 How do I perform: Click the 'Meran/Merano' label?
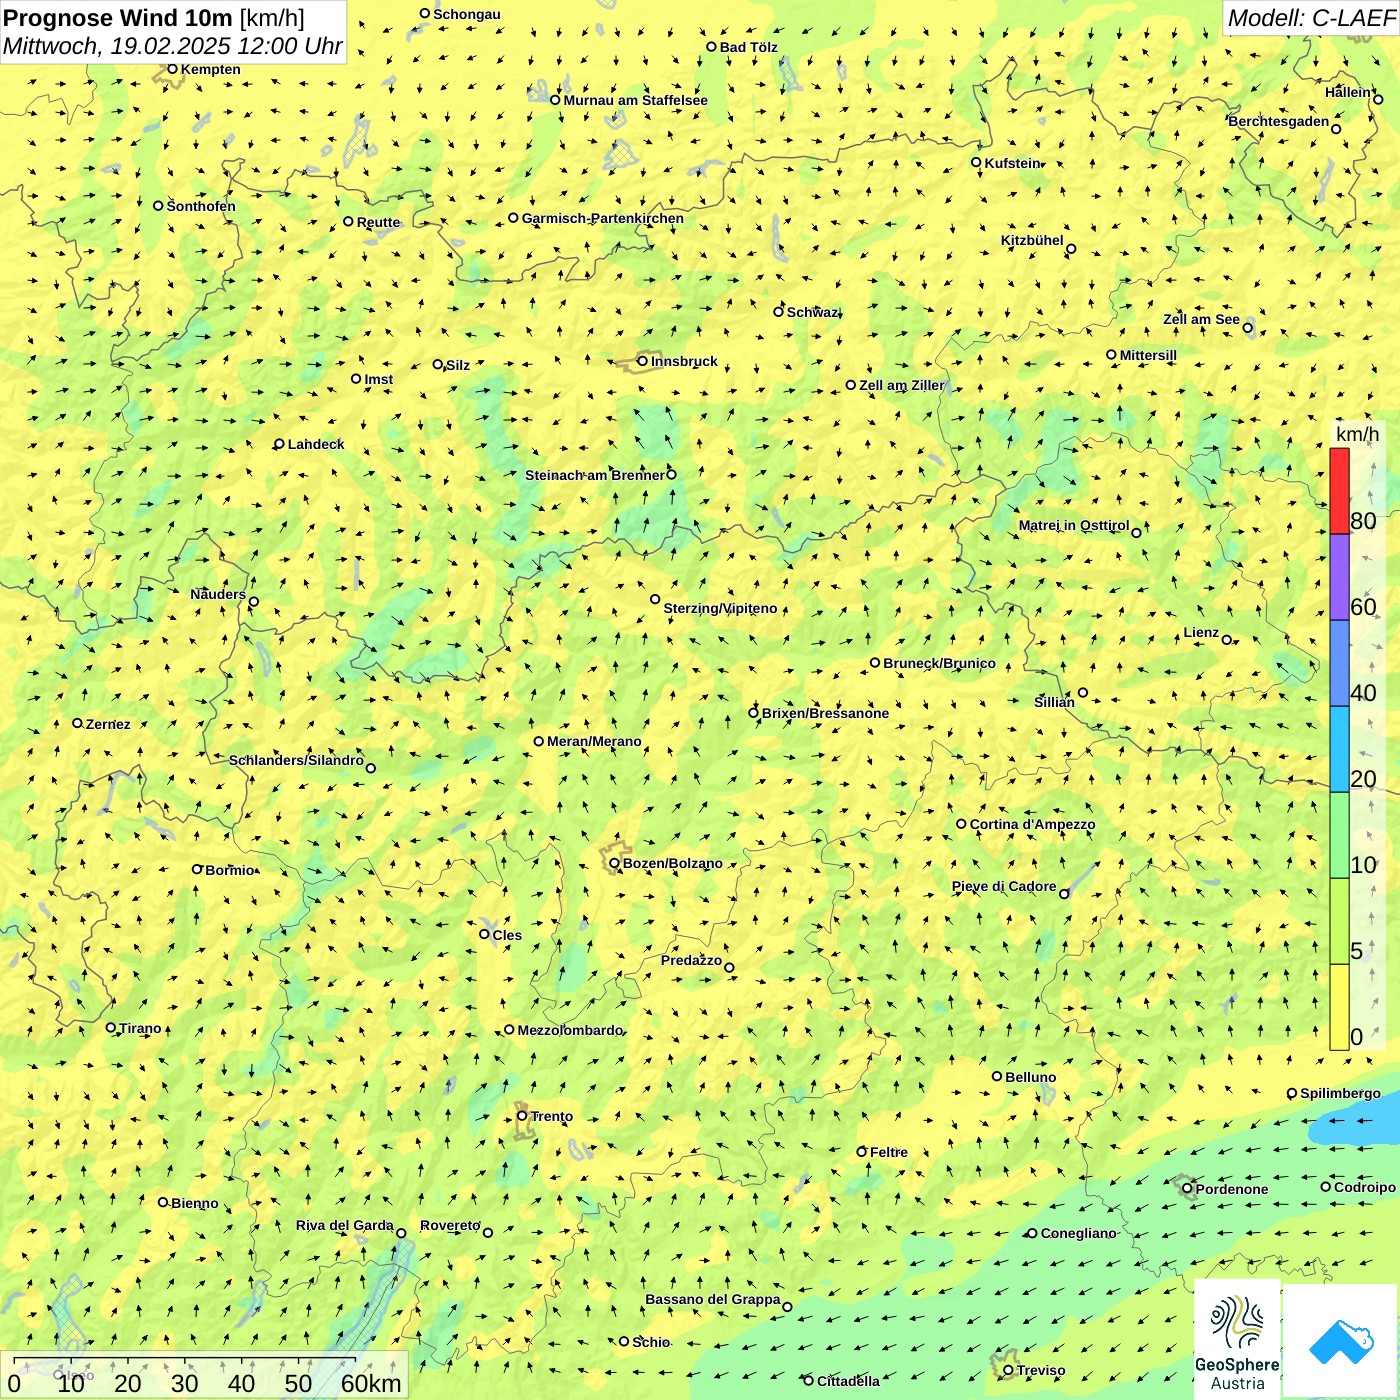coord(594,741)
